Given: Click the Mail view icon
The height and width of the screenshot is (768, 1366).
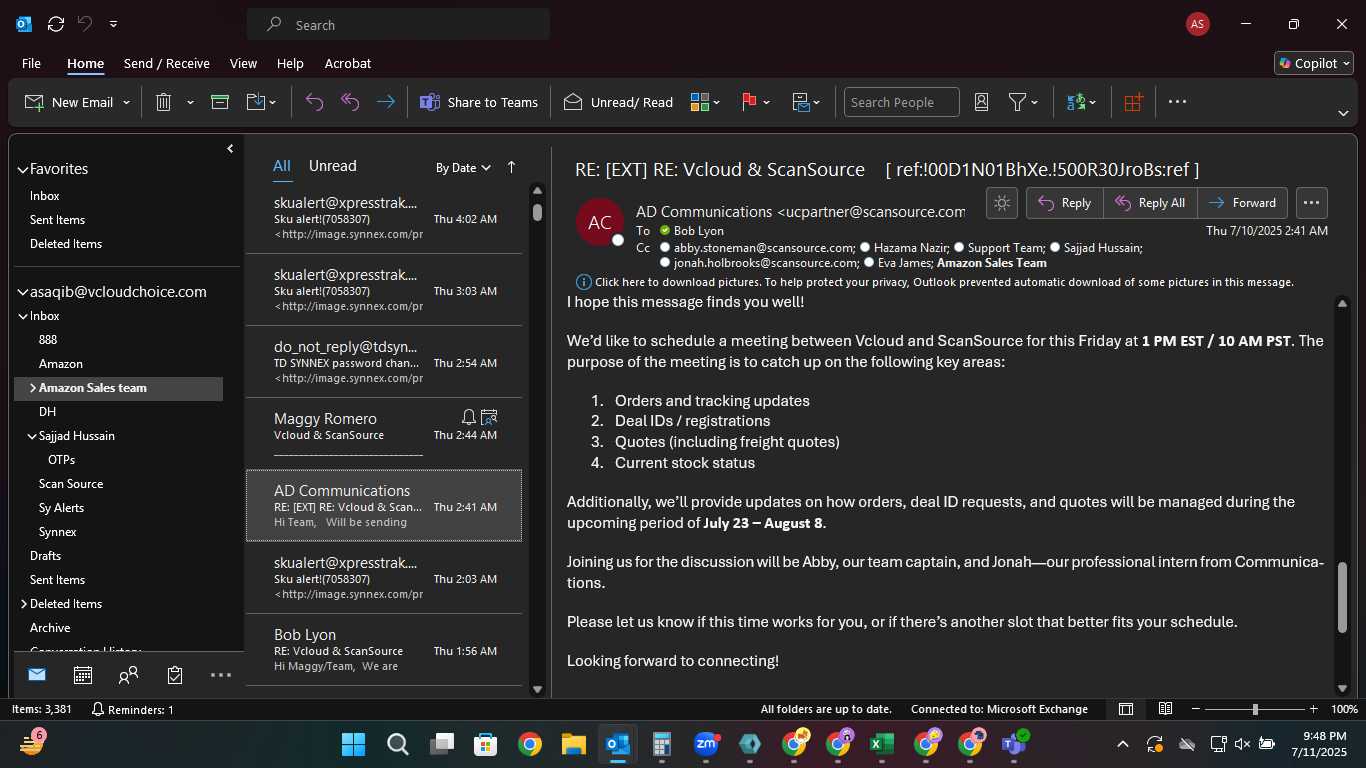Looking at the screenshot, I should coord(37,675).
